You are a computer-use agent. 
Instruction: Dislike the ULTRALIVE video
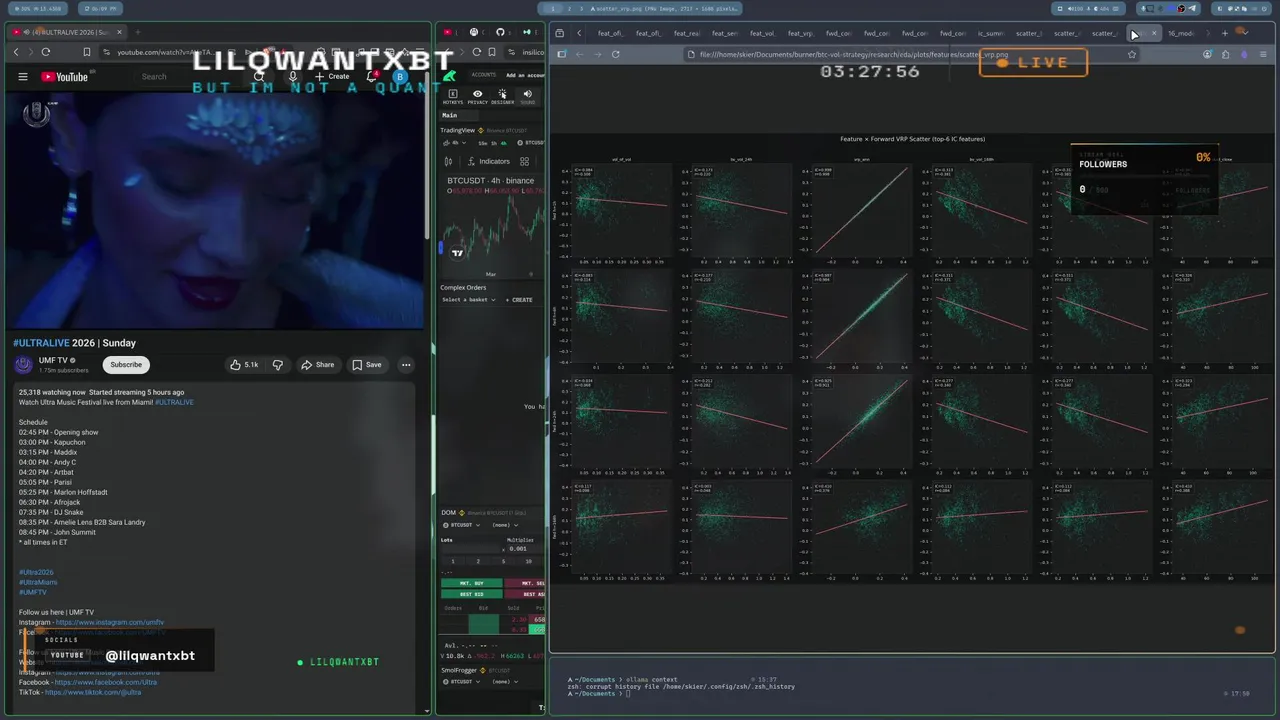[278, 365]
